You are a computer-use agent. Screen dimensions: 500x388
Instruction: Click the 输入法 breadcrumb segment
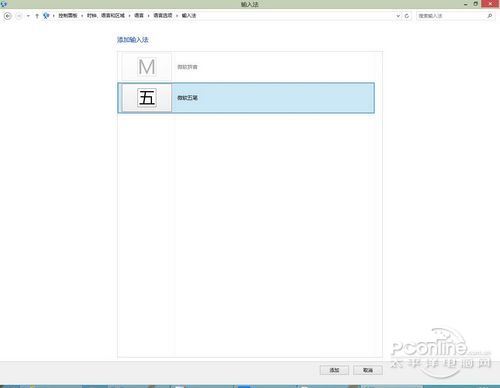coord(189,16)
